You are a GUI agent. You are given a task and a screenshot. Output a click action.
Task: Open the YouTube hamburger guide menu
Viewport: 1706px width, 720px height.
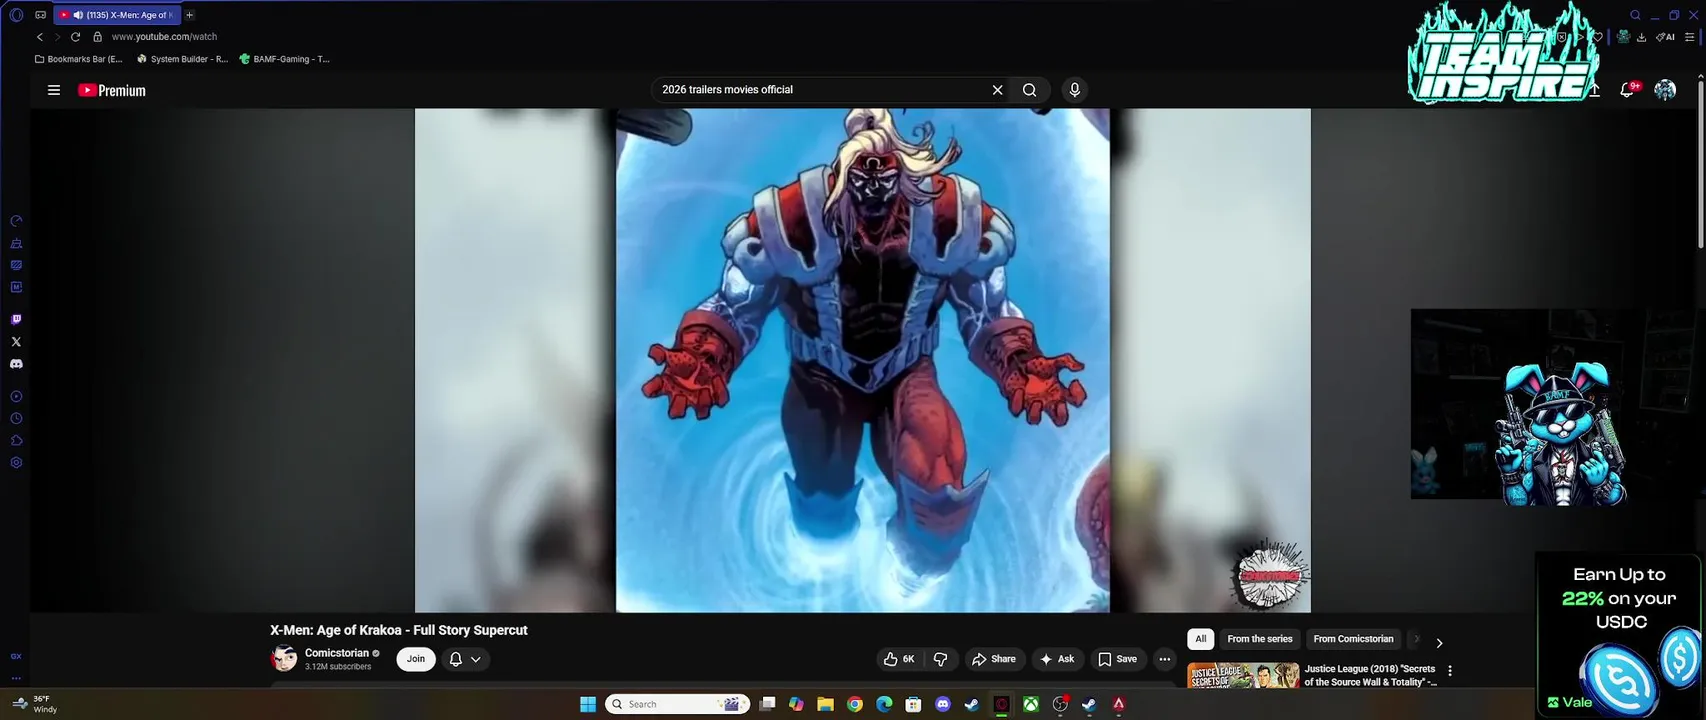coord(54,90)
